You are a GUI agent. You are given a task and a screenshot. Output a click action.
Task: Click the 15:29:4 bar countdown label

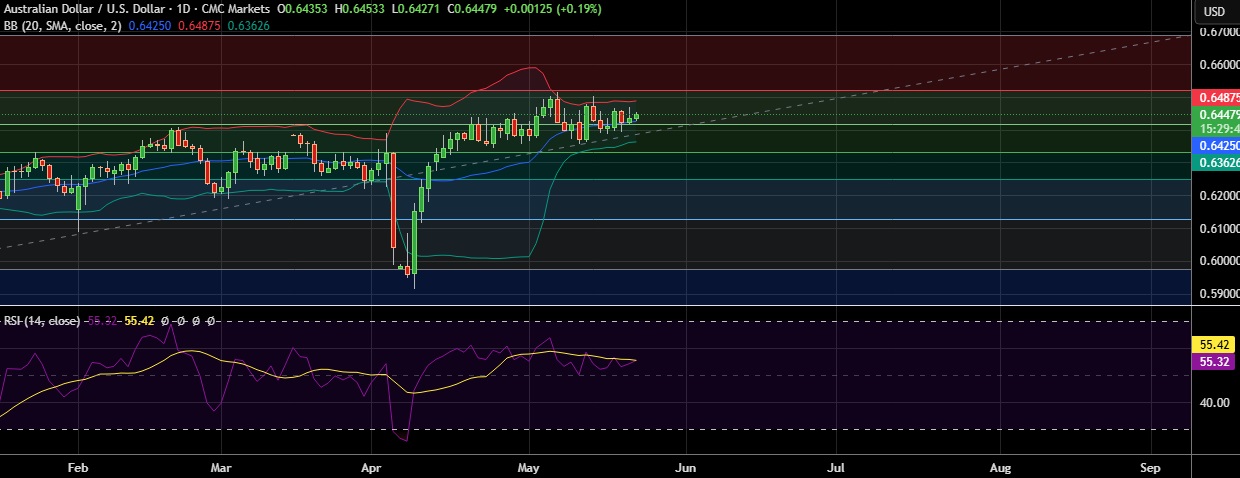click(x=1214, y=128)
